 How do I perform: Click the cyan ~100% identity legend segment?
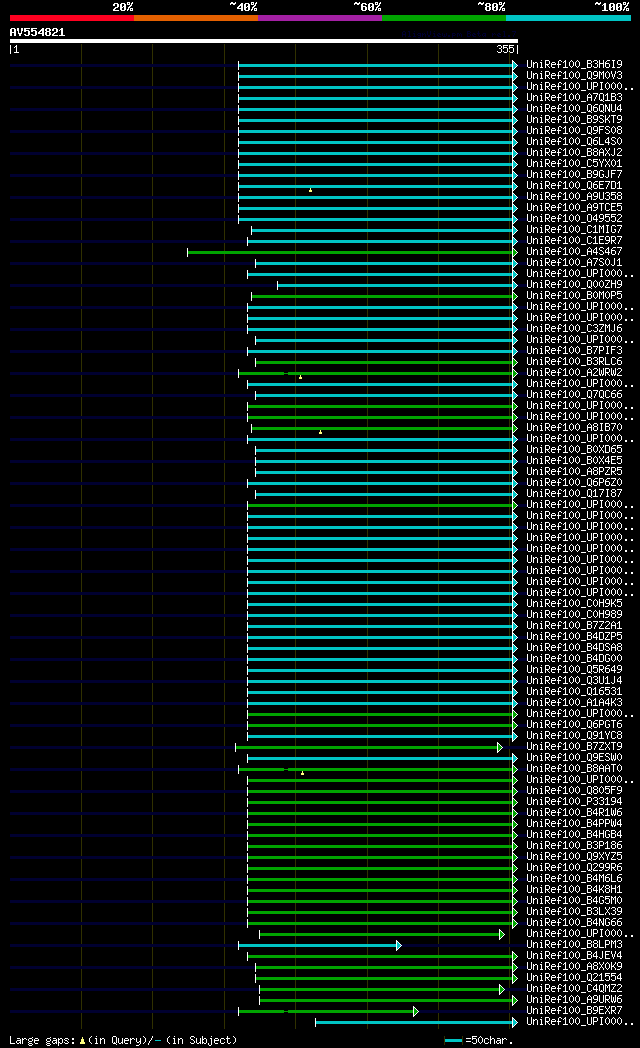pyautogui.click(x=568, y=18)
